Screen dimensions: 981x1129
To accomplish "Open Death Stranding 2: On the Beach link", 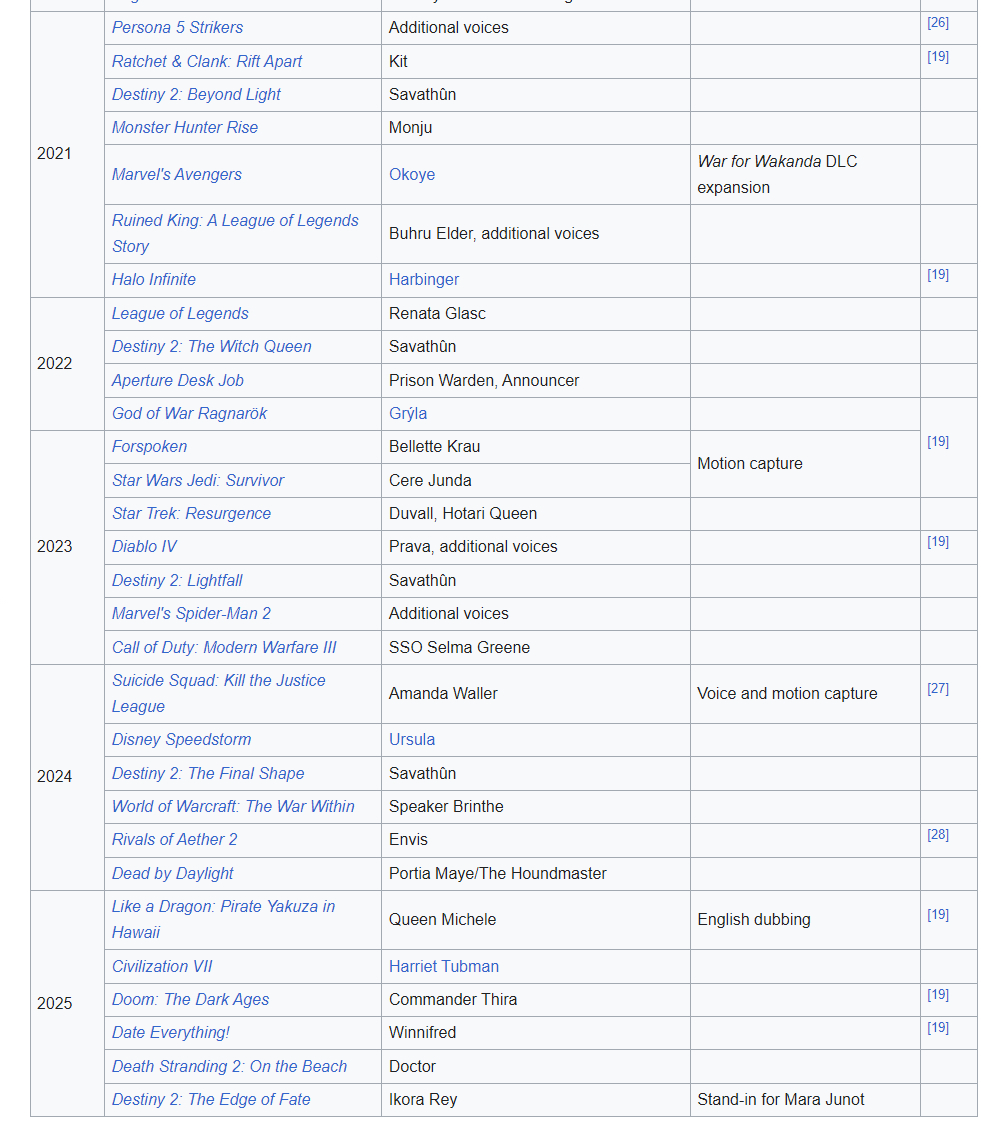I will coord(229,1066).
